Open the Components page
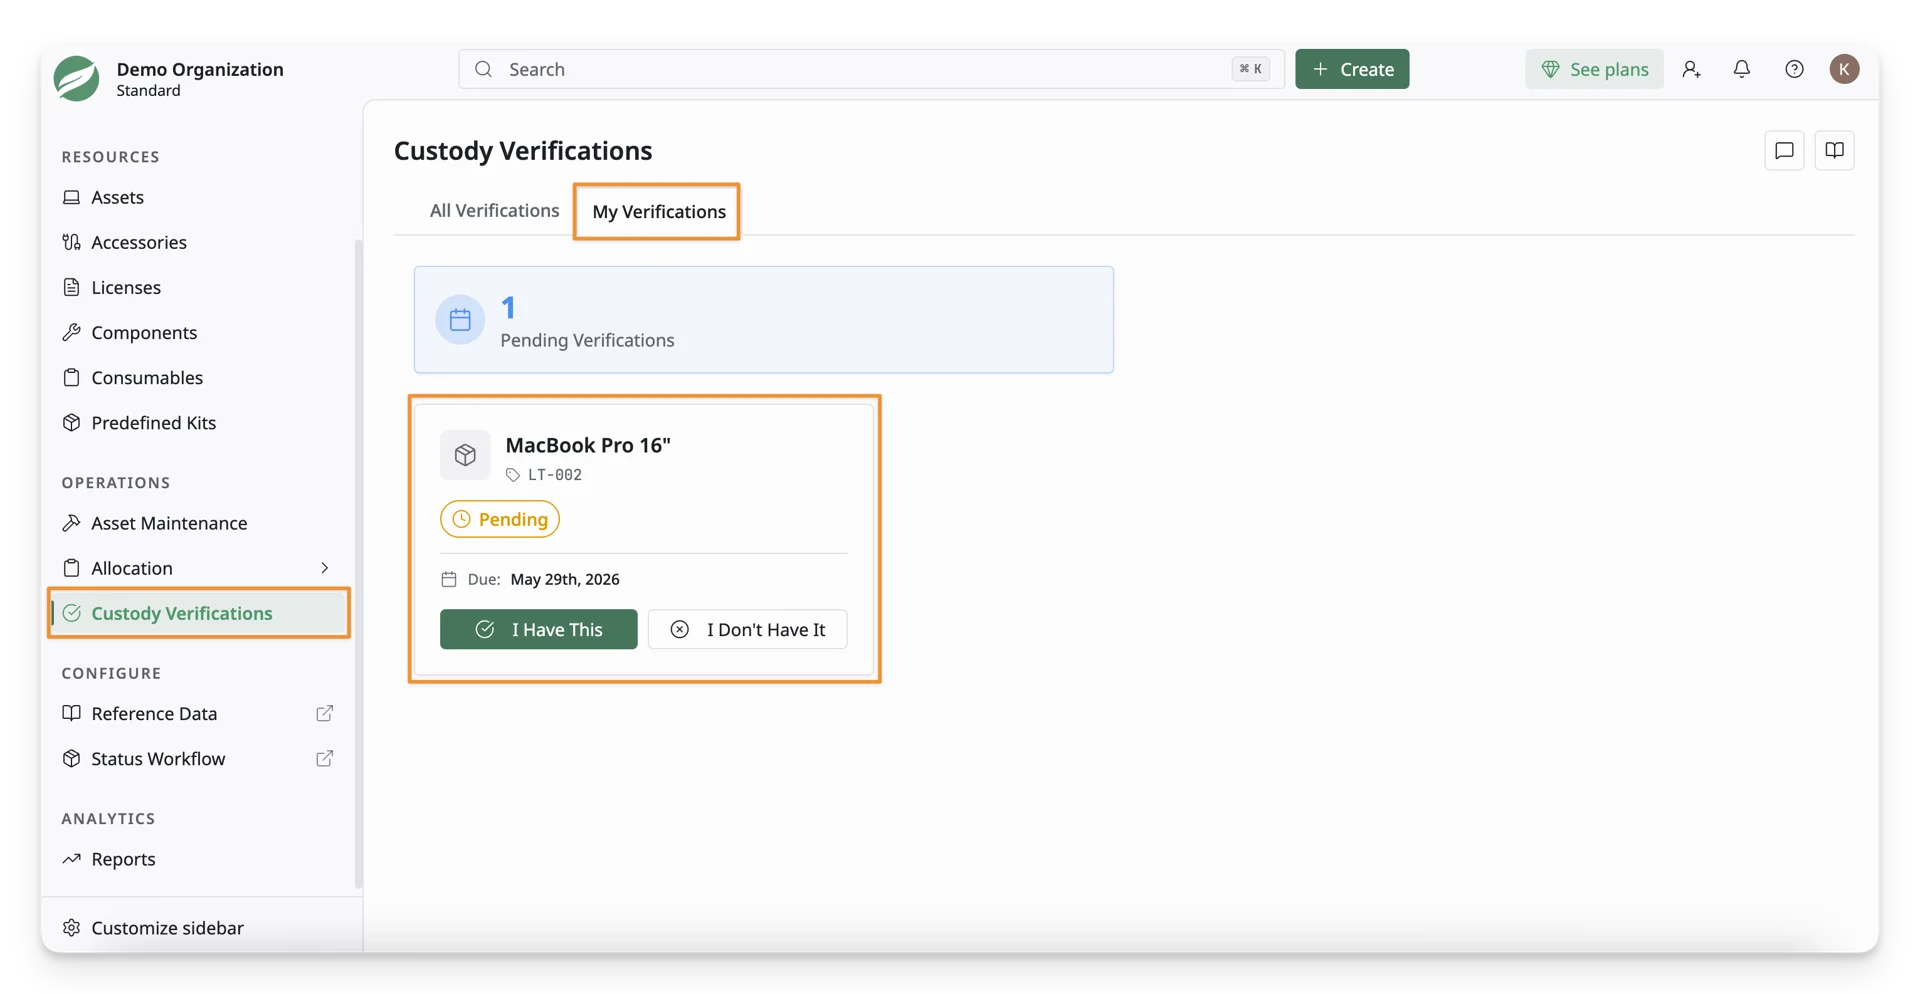This screenshot has width=1920, height=994. 144,332
